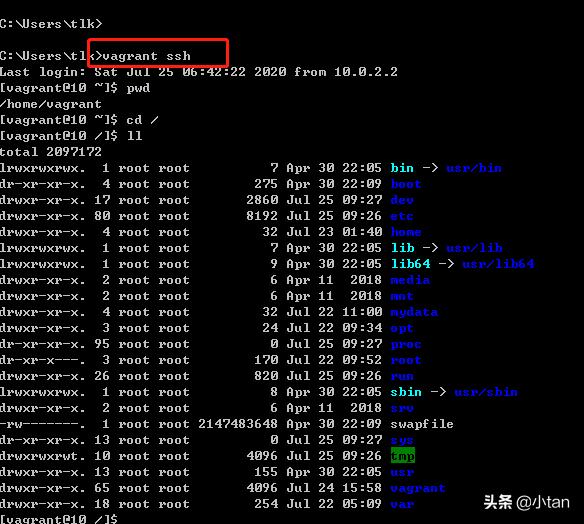Viewport: 584px width, 524px height.
Task: Click the 'sys' directory name
Action: tap(402, 440)
